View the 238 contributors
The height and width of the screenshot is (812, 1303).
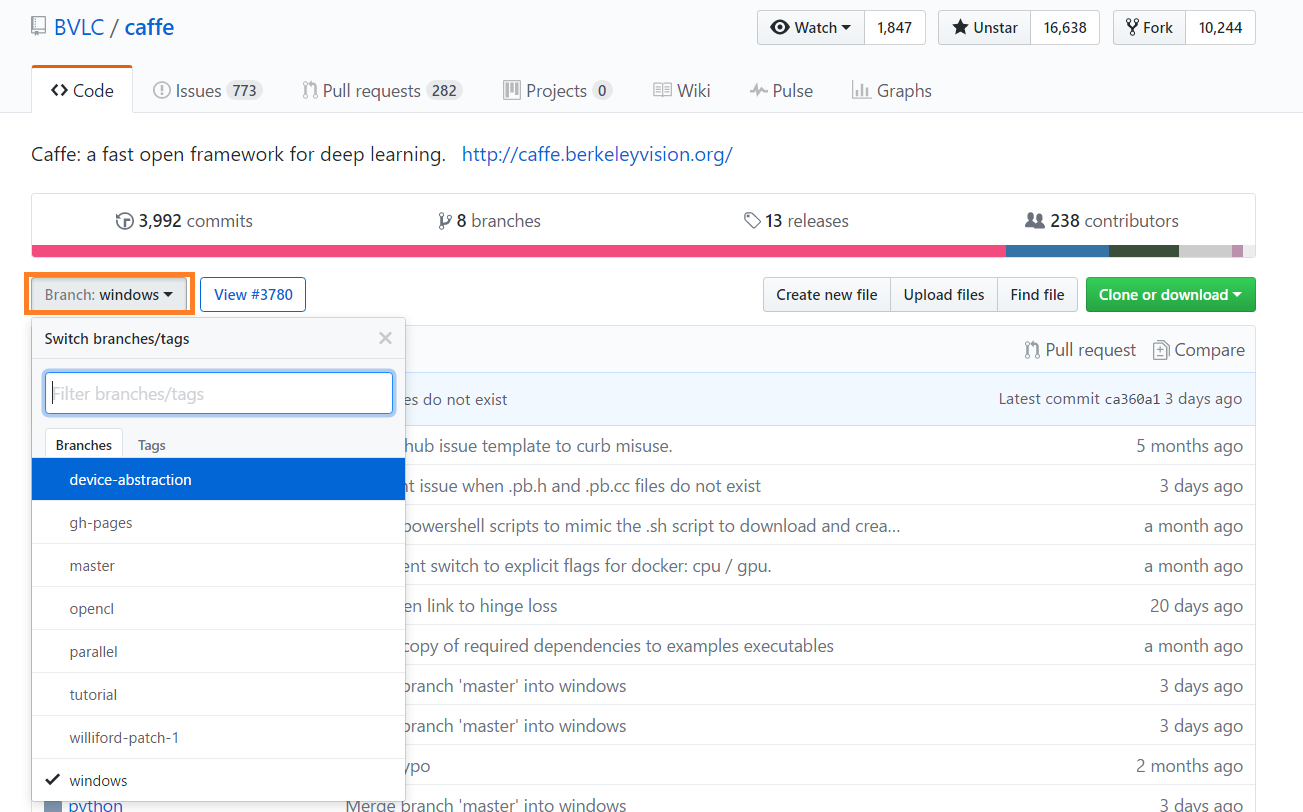coord(1102,221)
